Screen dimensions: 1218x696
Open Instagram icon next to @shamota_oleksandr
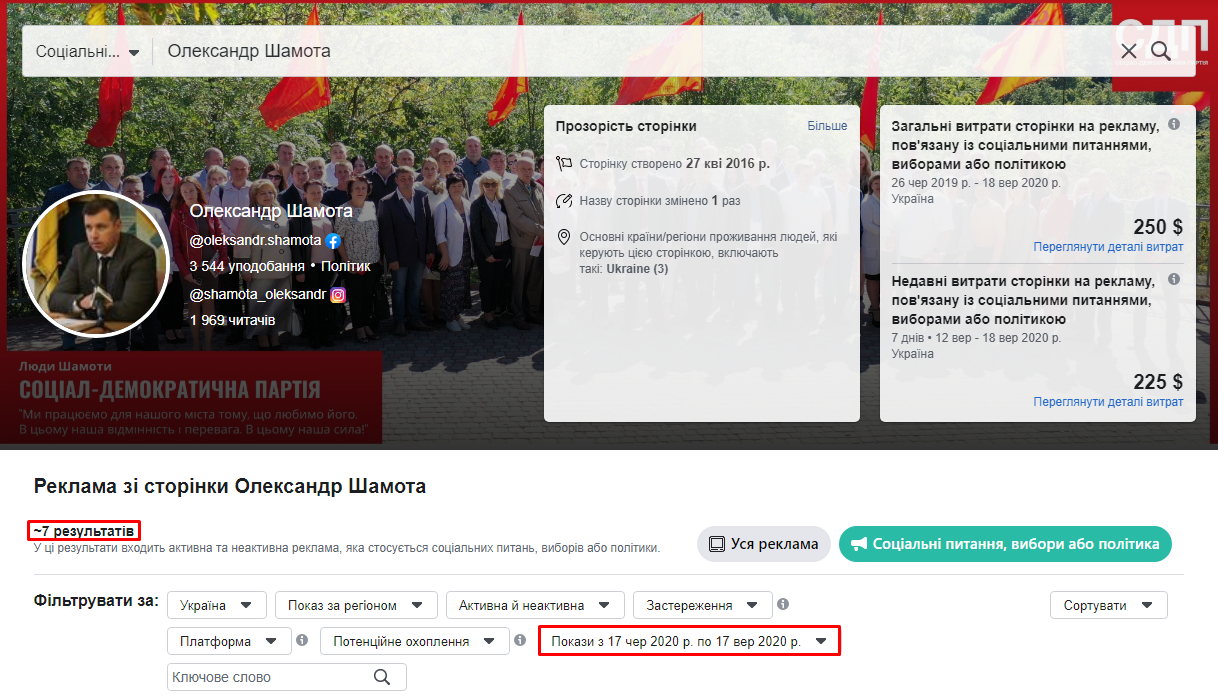tap(338, 295)
